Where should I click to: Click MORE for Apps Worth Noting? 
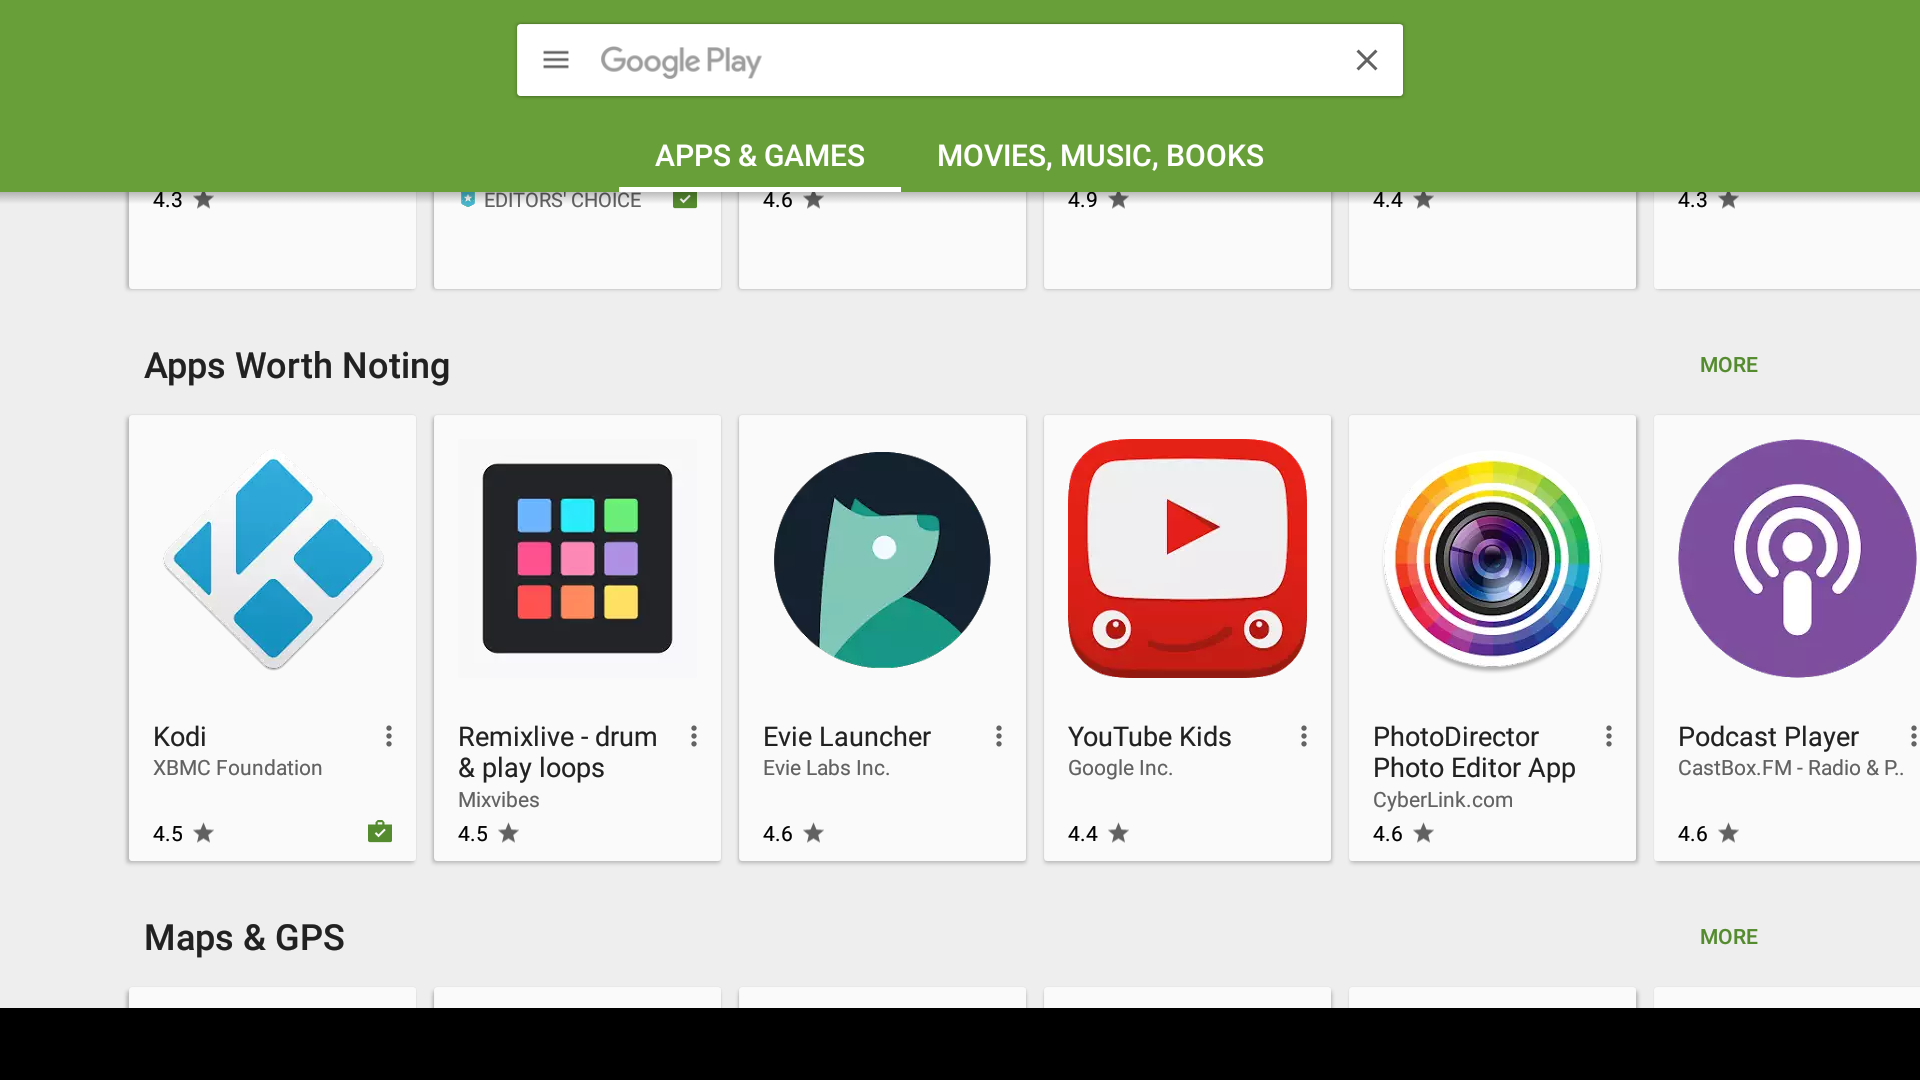[x=1728, y=365]
